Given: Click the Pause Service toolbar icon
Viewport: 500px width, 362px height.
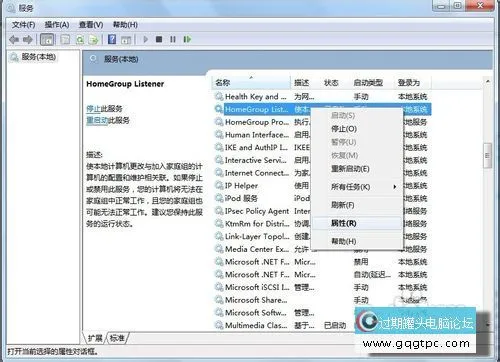Looking at the screenshot, I should tap(173, 39).
